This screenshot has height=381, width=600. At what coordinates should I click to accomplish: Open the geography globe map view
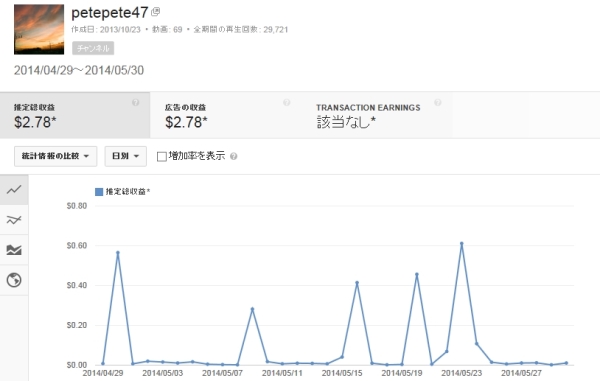14,280
